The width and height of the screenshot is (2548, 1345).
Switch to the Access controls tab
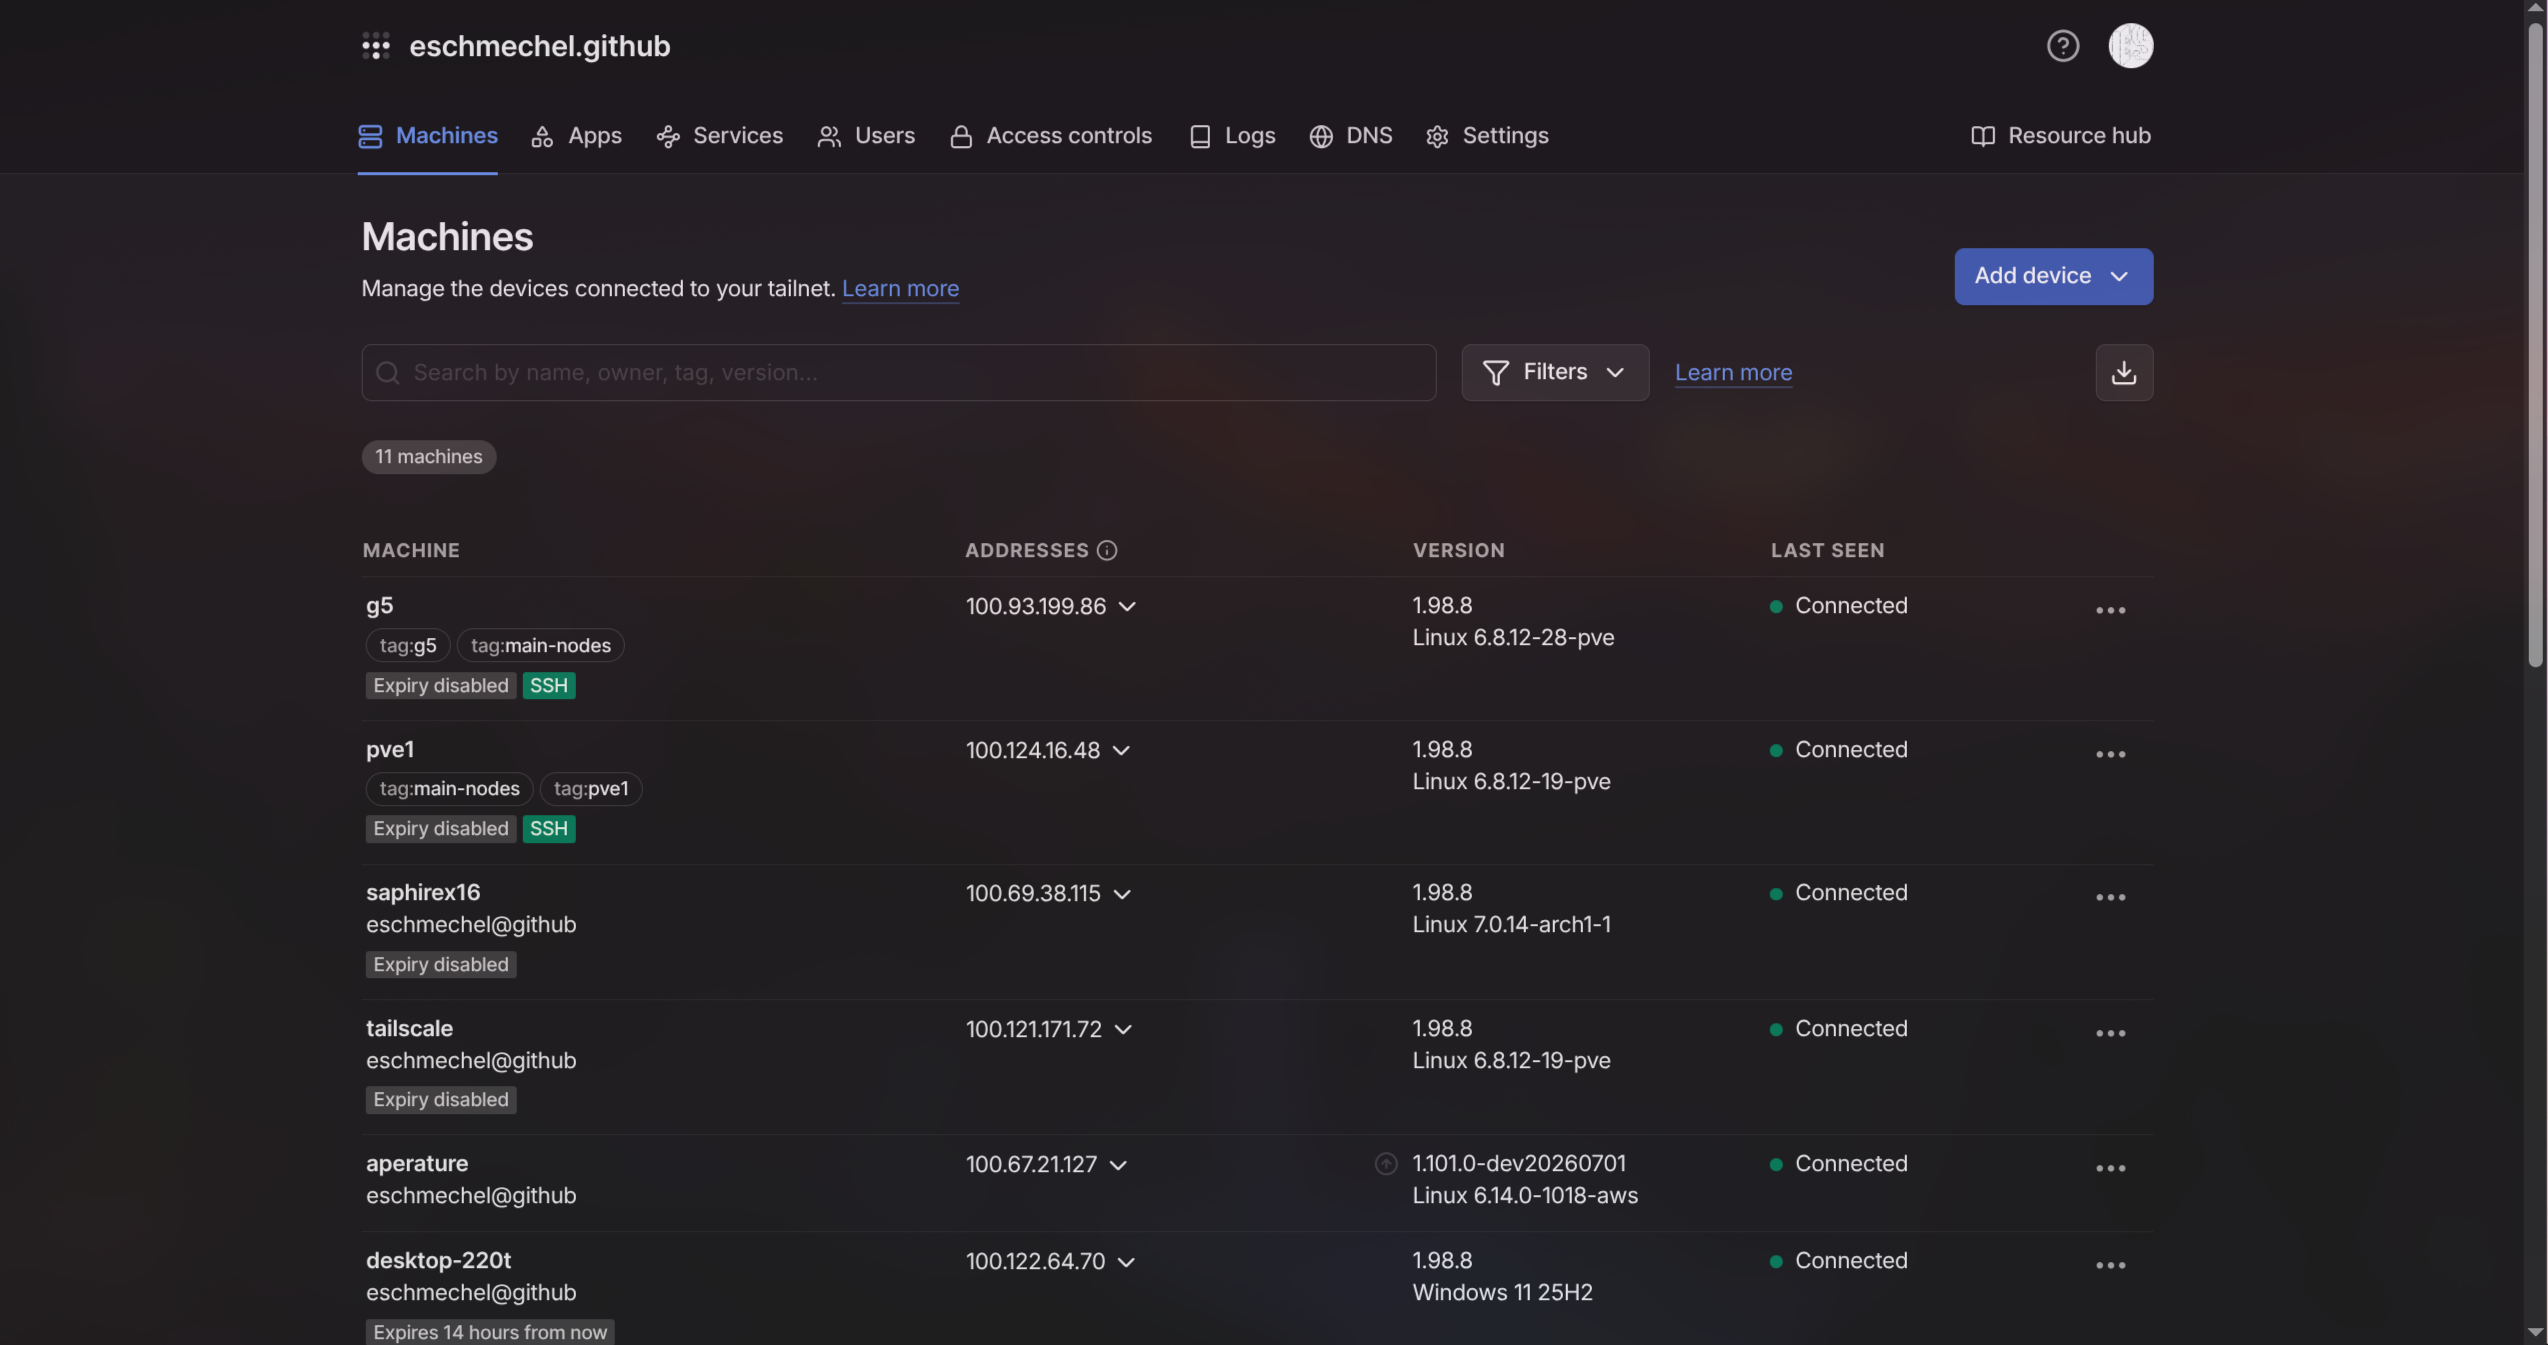[1050, 136]
